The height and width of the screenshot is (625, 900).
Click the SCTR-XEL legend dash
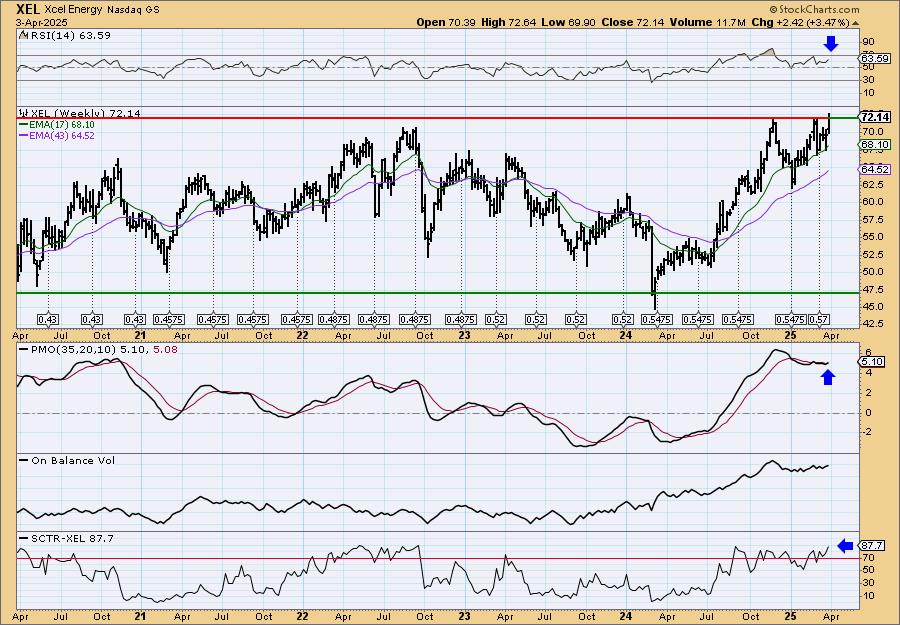tap(24, 538)
